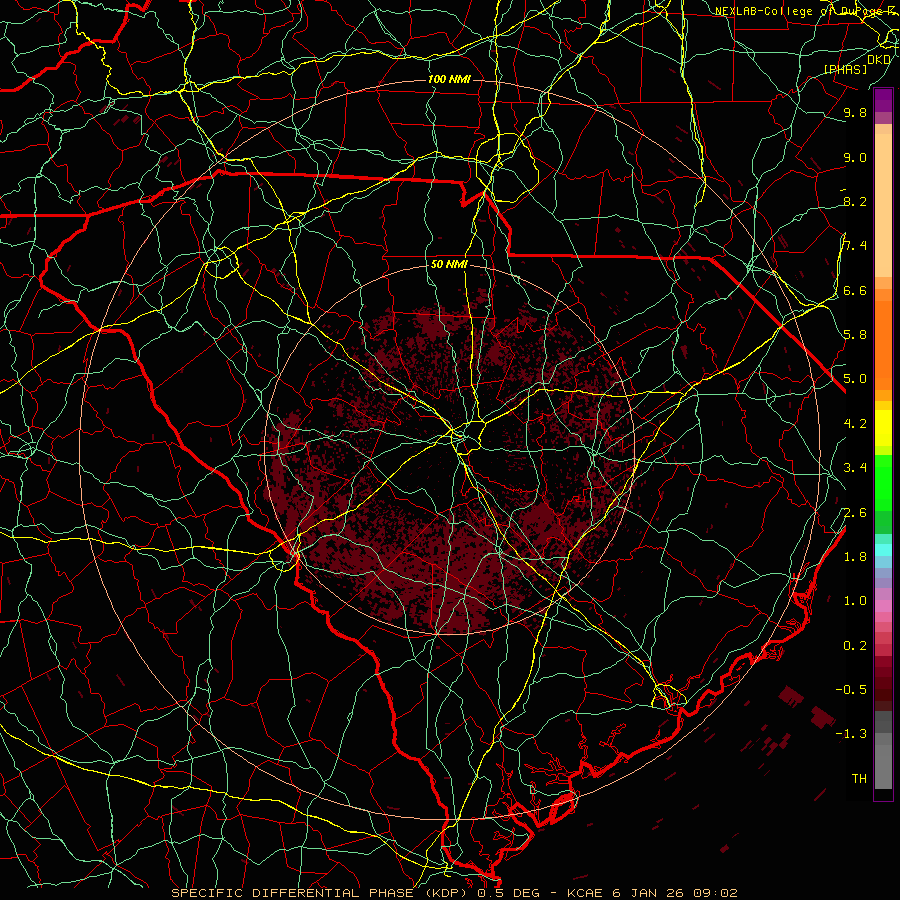Viewport: 900px width, 900px height.
Task: Click the 8.2 legend value
Action: pyautogui.click(x=855, y=201)
